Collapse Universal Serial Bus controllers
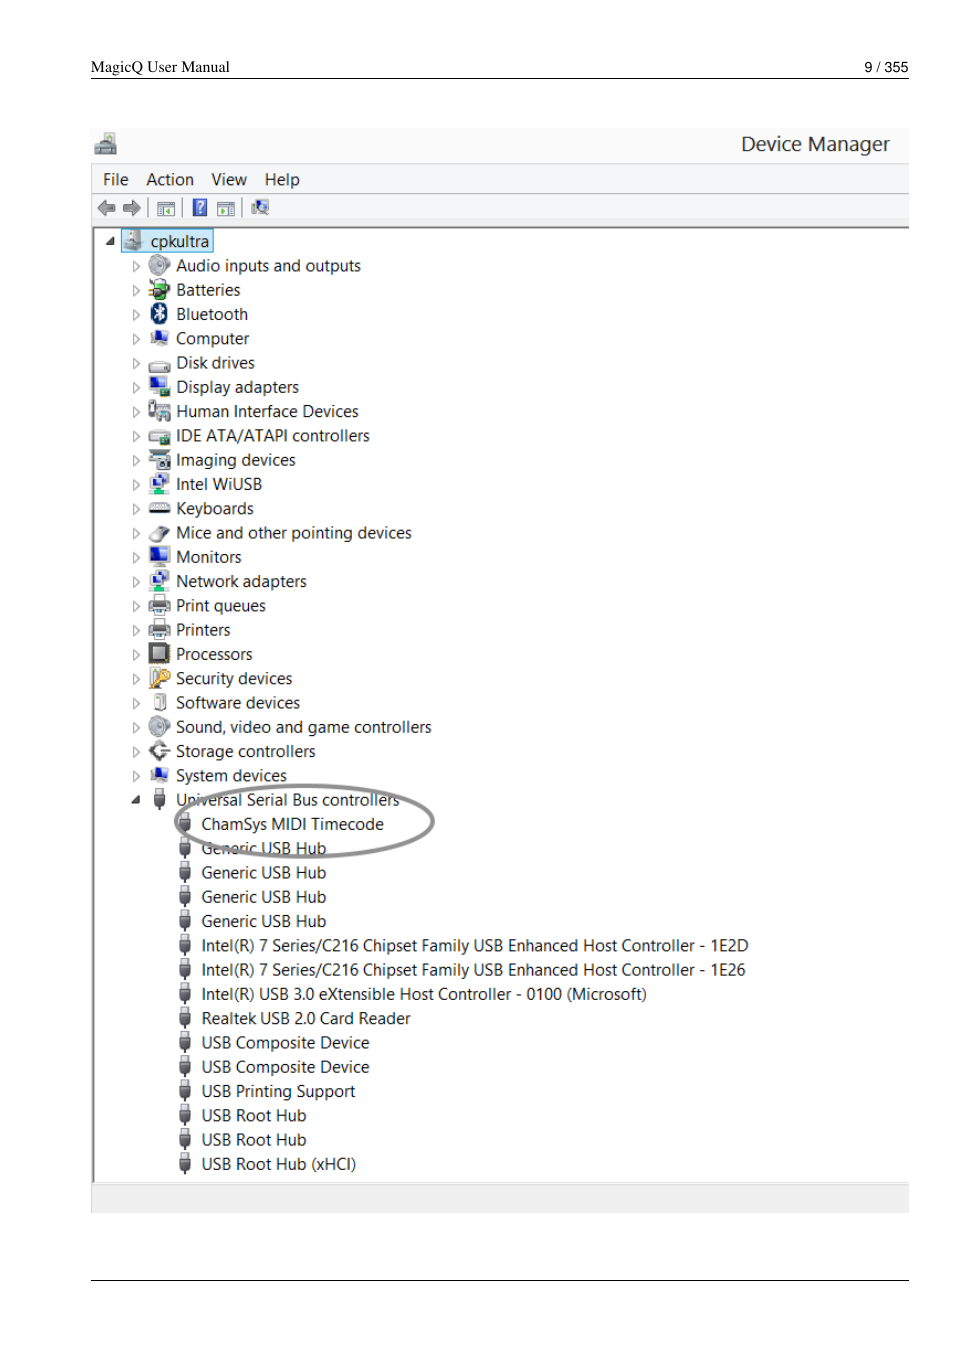954x1350 pixels. coord(135,800)
